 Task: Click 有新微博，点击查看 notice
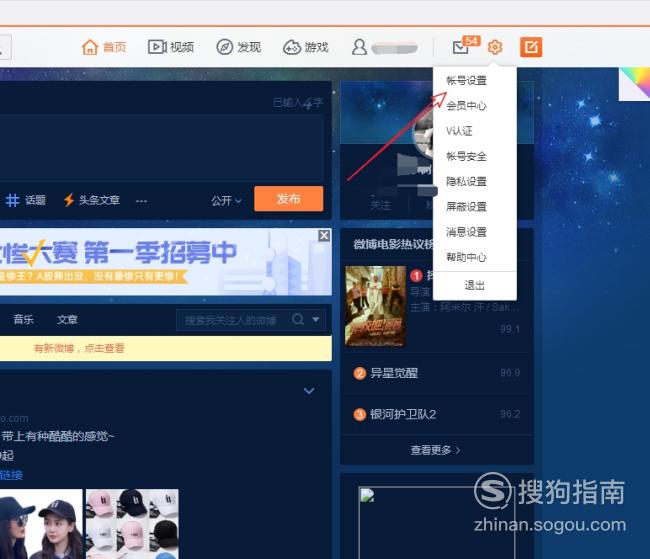coord(79,348)
